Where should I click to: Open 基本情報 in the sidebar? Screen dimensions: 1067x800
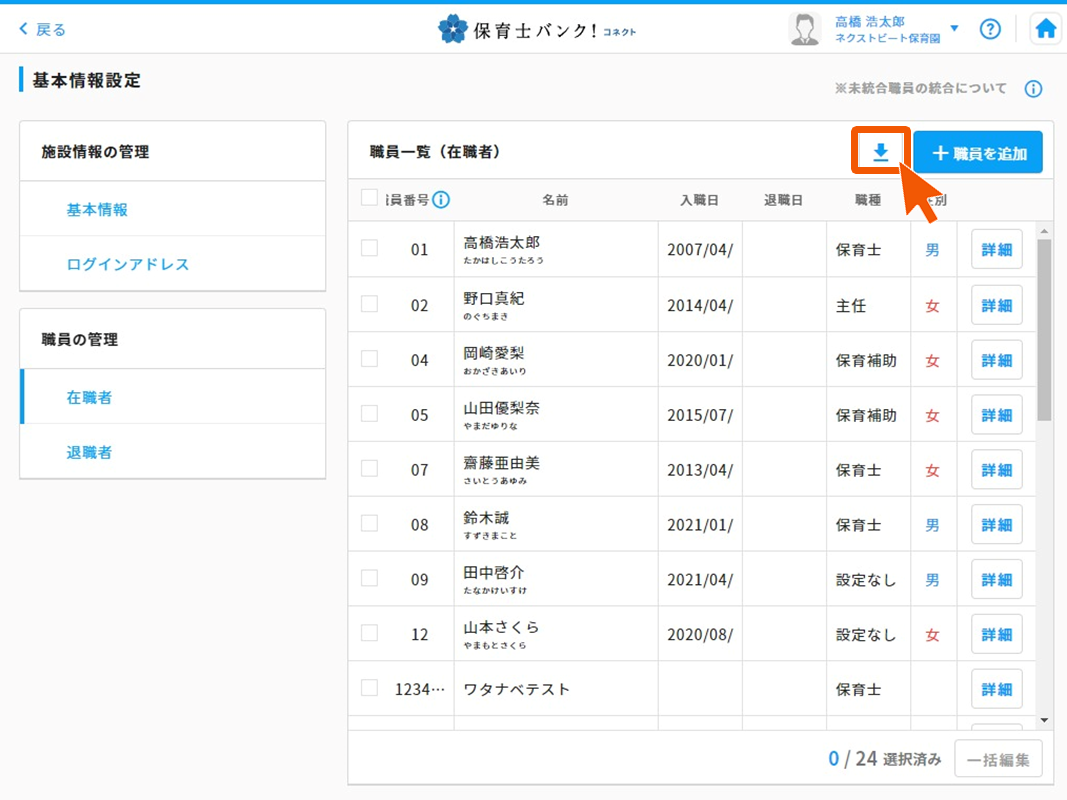tap(97, 210)
